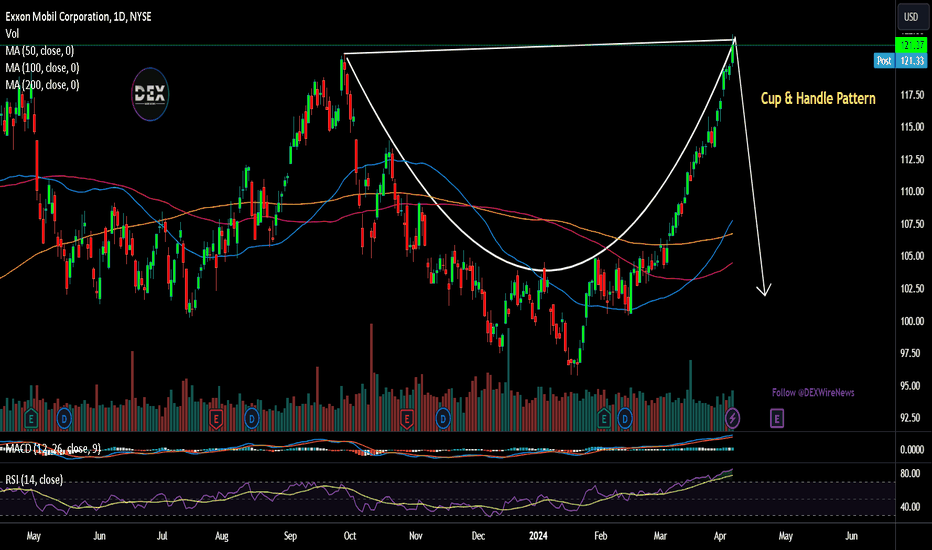Click the upcoming purple earnings E marker
This screenshot has width=932, height=550.
[x=777, y=418]
